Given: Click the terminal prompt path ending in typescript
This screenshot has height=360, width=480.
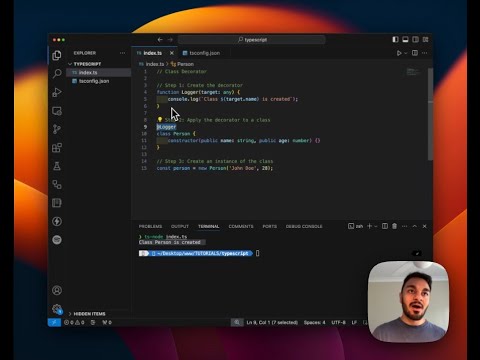Looking at the screenshot, I should click(202, 253).
